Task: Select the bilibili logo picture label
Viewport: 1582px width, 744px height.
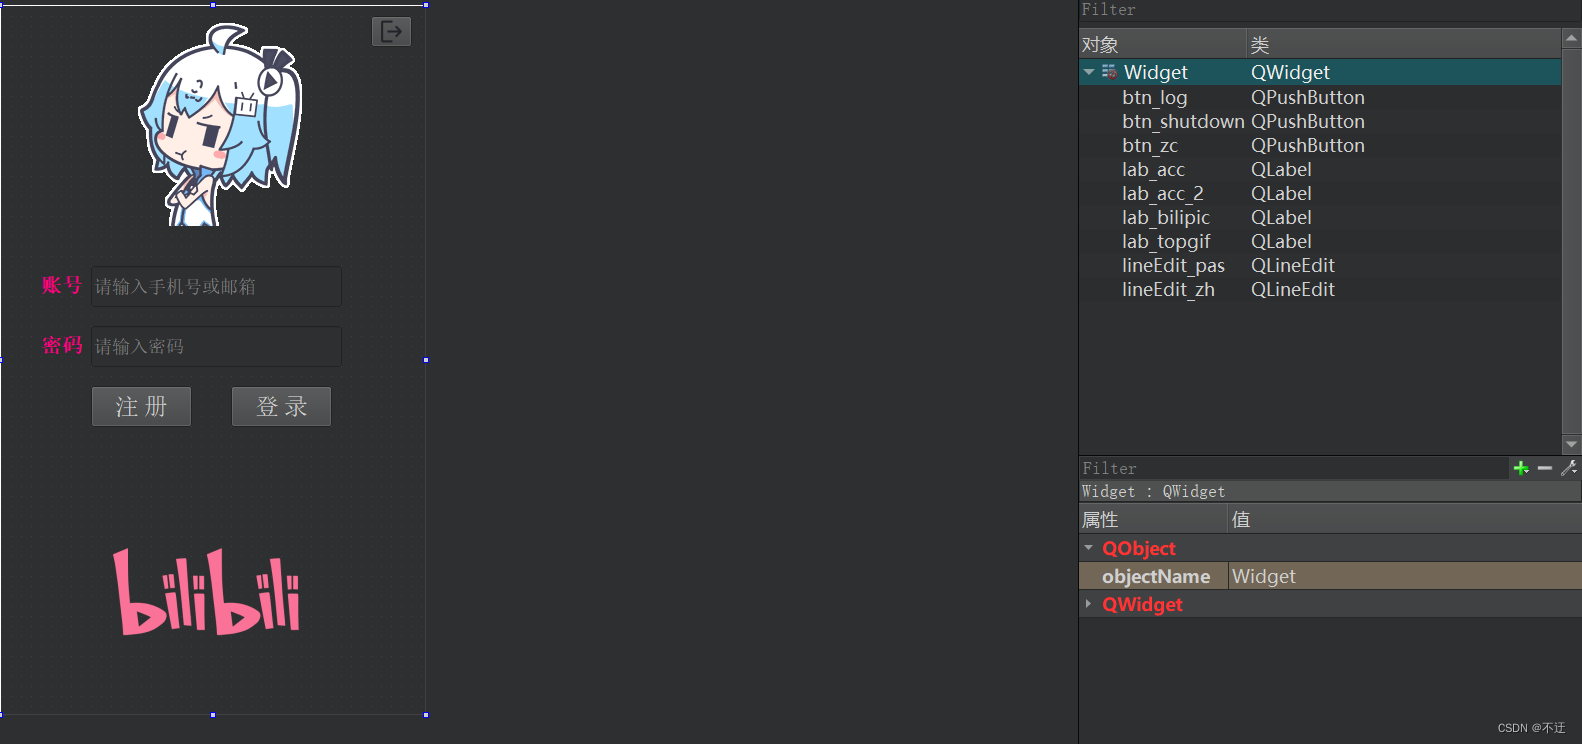Action: tap(207, 591)
